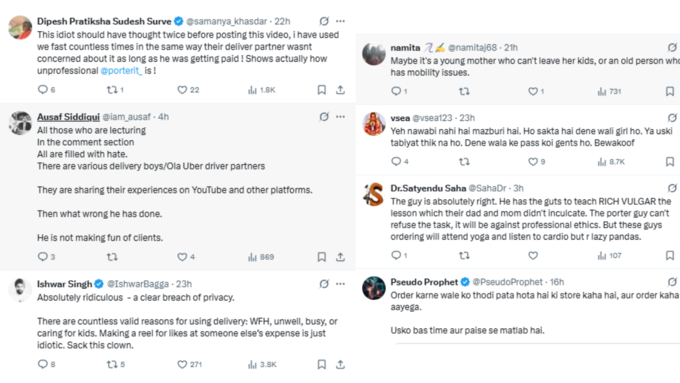Open Ausaf Siddiqui's profile name link
The height and width of the screenshot is (383, 680).
[x=68, y=117]
